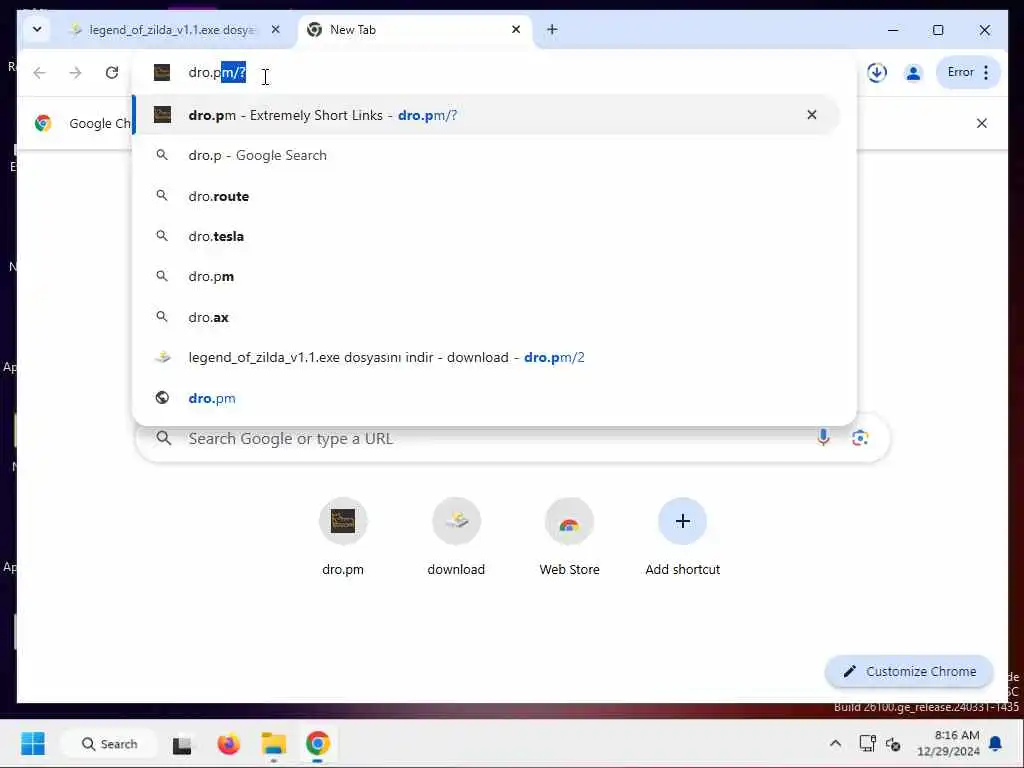This screenshot has height=768, width=1024.
Task: Close the New Tab tab
Action: [x=516, y=29]
